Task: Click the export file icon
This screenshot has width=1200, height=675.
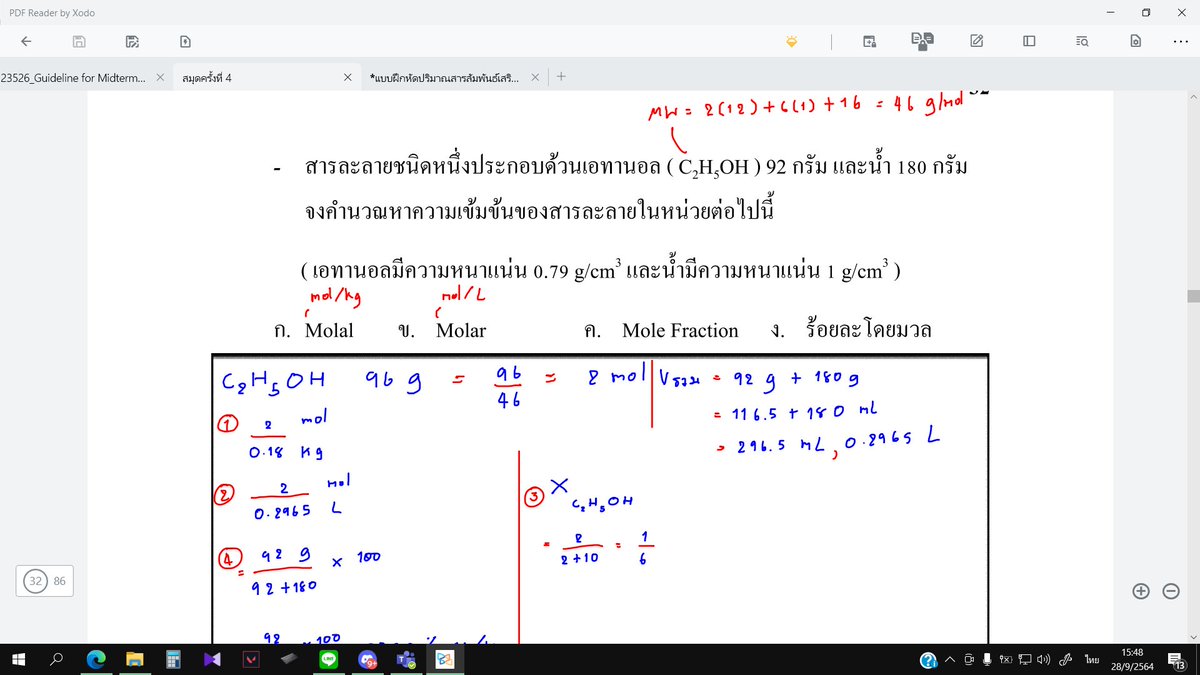Action: pyautogui.click(x=185, y=41)
